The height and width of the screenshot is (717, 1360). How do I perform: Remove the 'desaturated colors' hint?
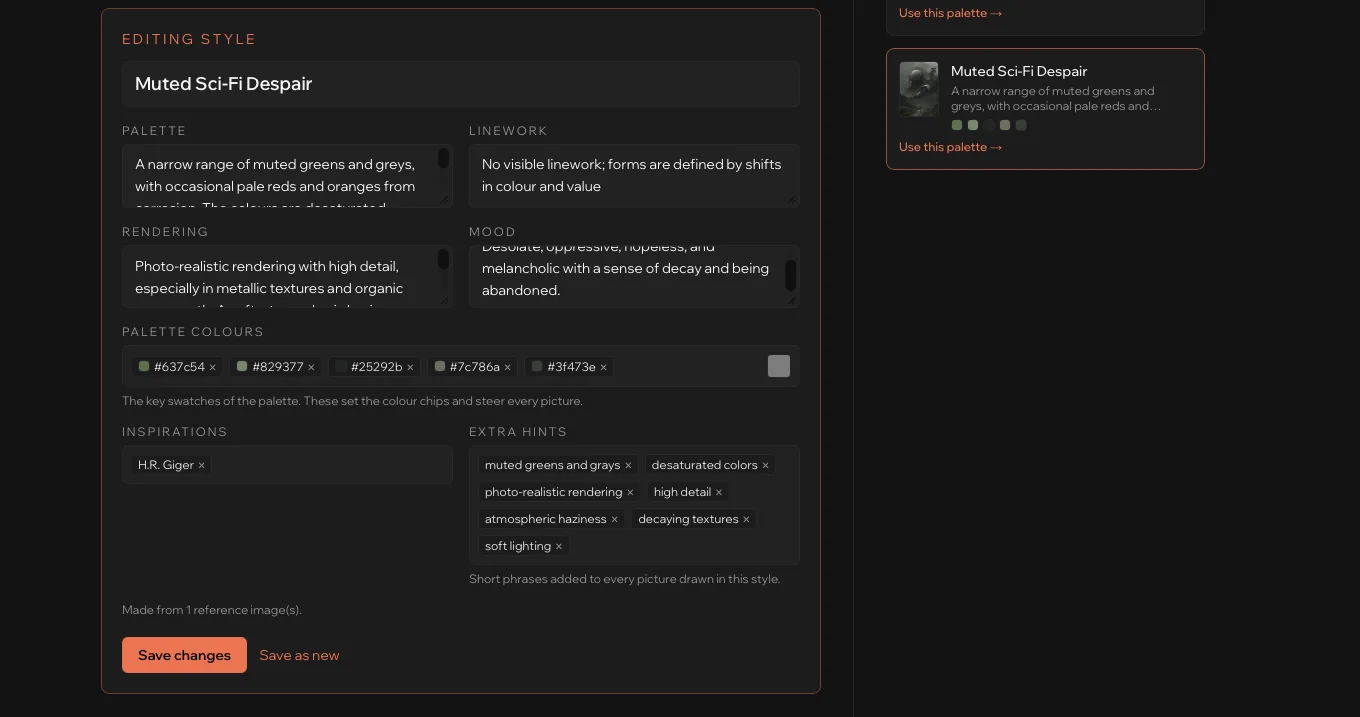coord(765,466)
